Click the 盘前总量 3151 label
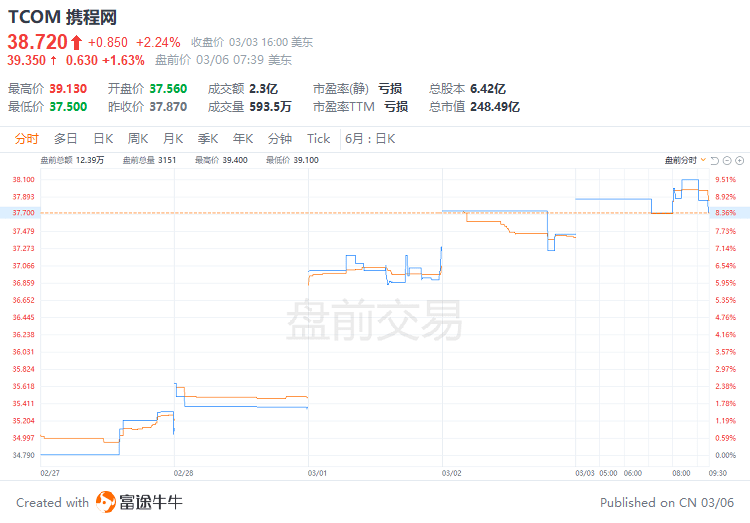The width and height of the screenshot is (750, 523). coord(150,160)
